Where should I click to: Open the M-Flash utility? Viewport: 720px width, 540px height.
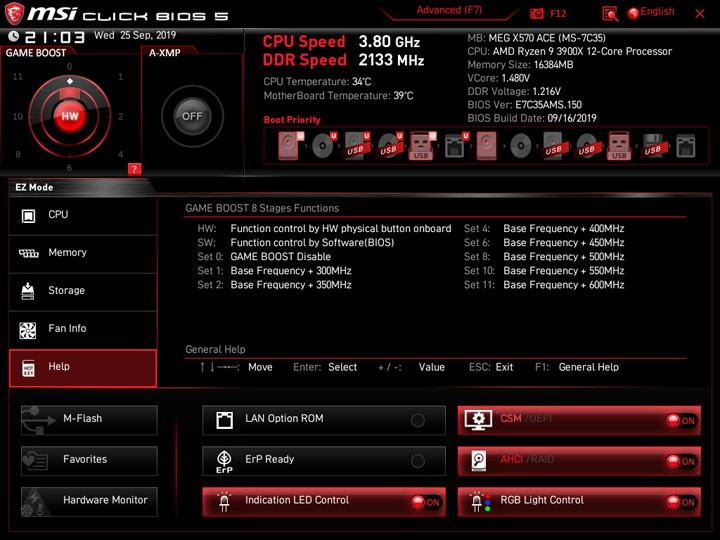[89, 420]
